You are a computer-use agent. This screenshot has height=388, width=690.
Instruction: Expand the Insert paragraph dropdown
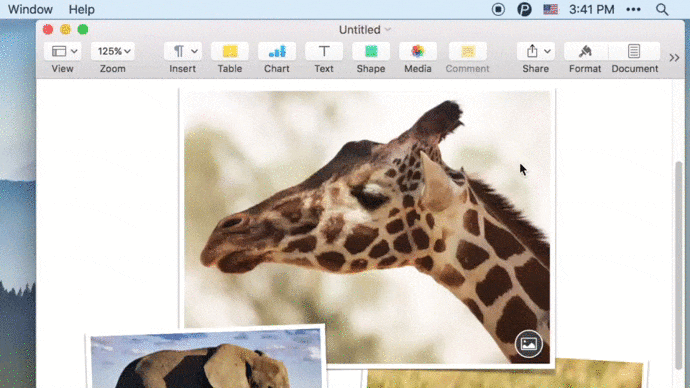[x=183, y=51]
